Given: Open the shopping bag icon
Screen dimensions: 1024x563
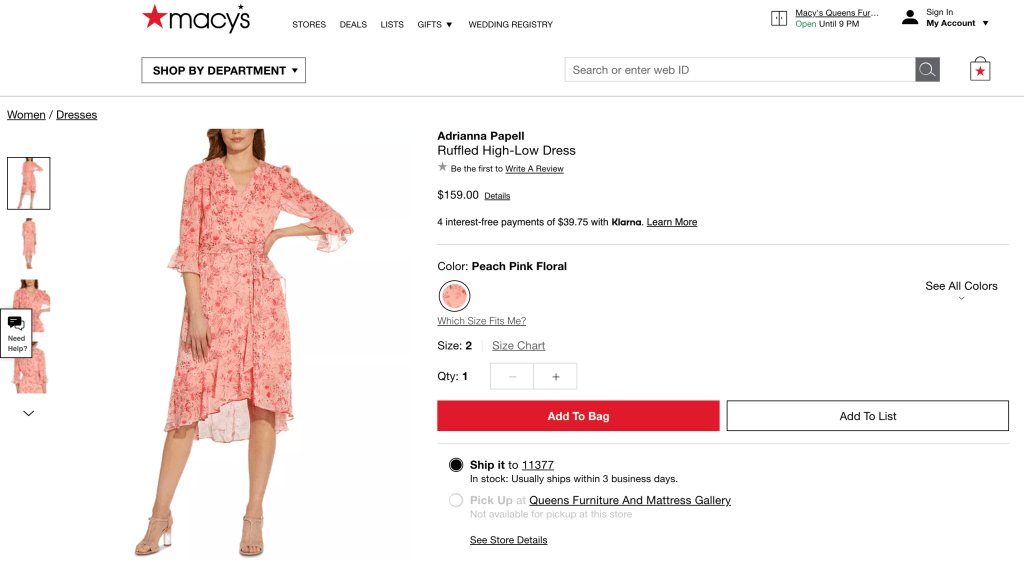Looking at the screenshot, I should [x=980, y=69].
